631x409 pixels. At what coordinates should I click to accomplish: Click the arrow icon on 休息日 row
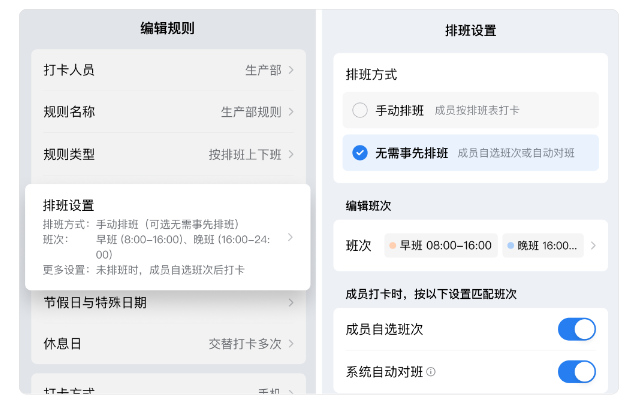click(x=291, y=344)
